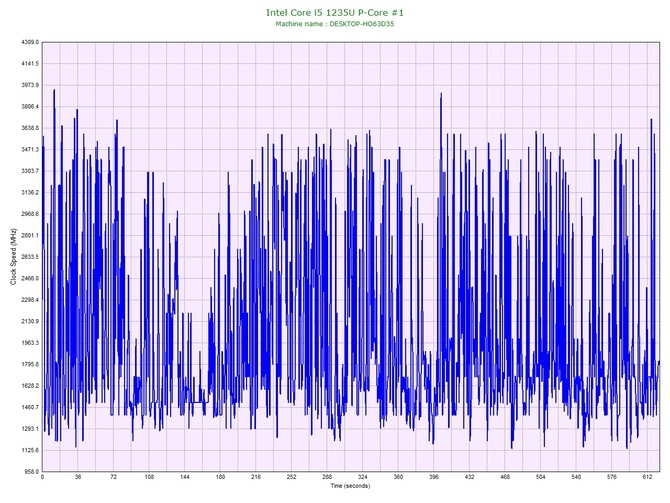This screenshot has height=503, width=670.
Task: Click the y-axis value 3638.8
Action: click(30, 128)
